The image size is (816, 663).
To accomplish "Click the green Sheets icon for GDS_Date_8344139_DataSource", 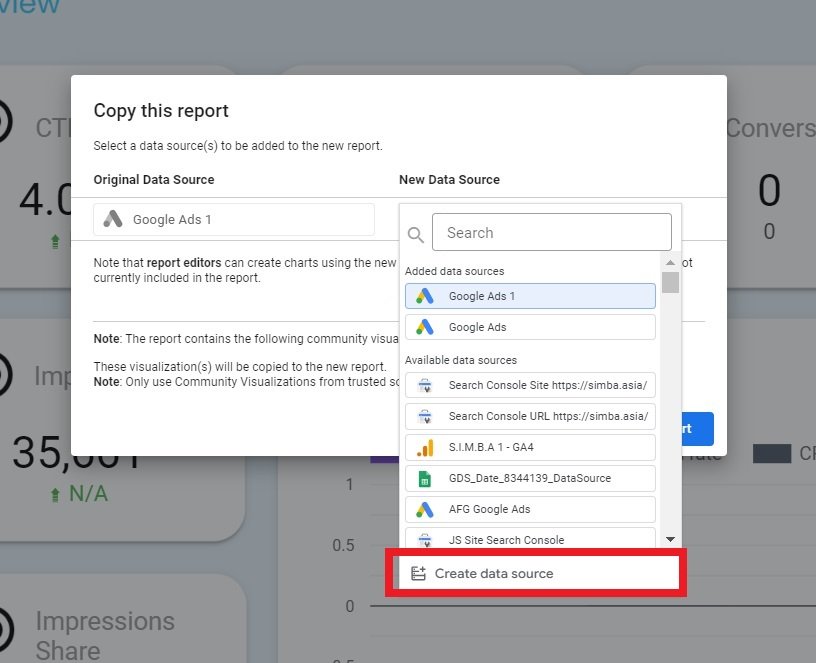I will [425, 478].
